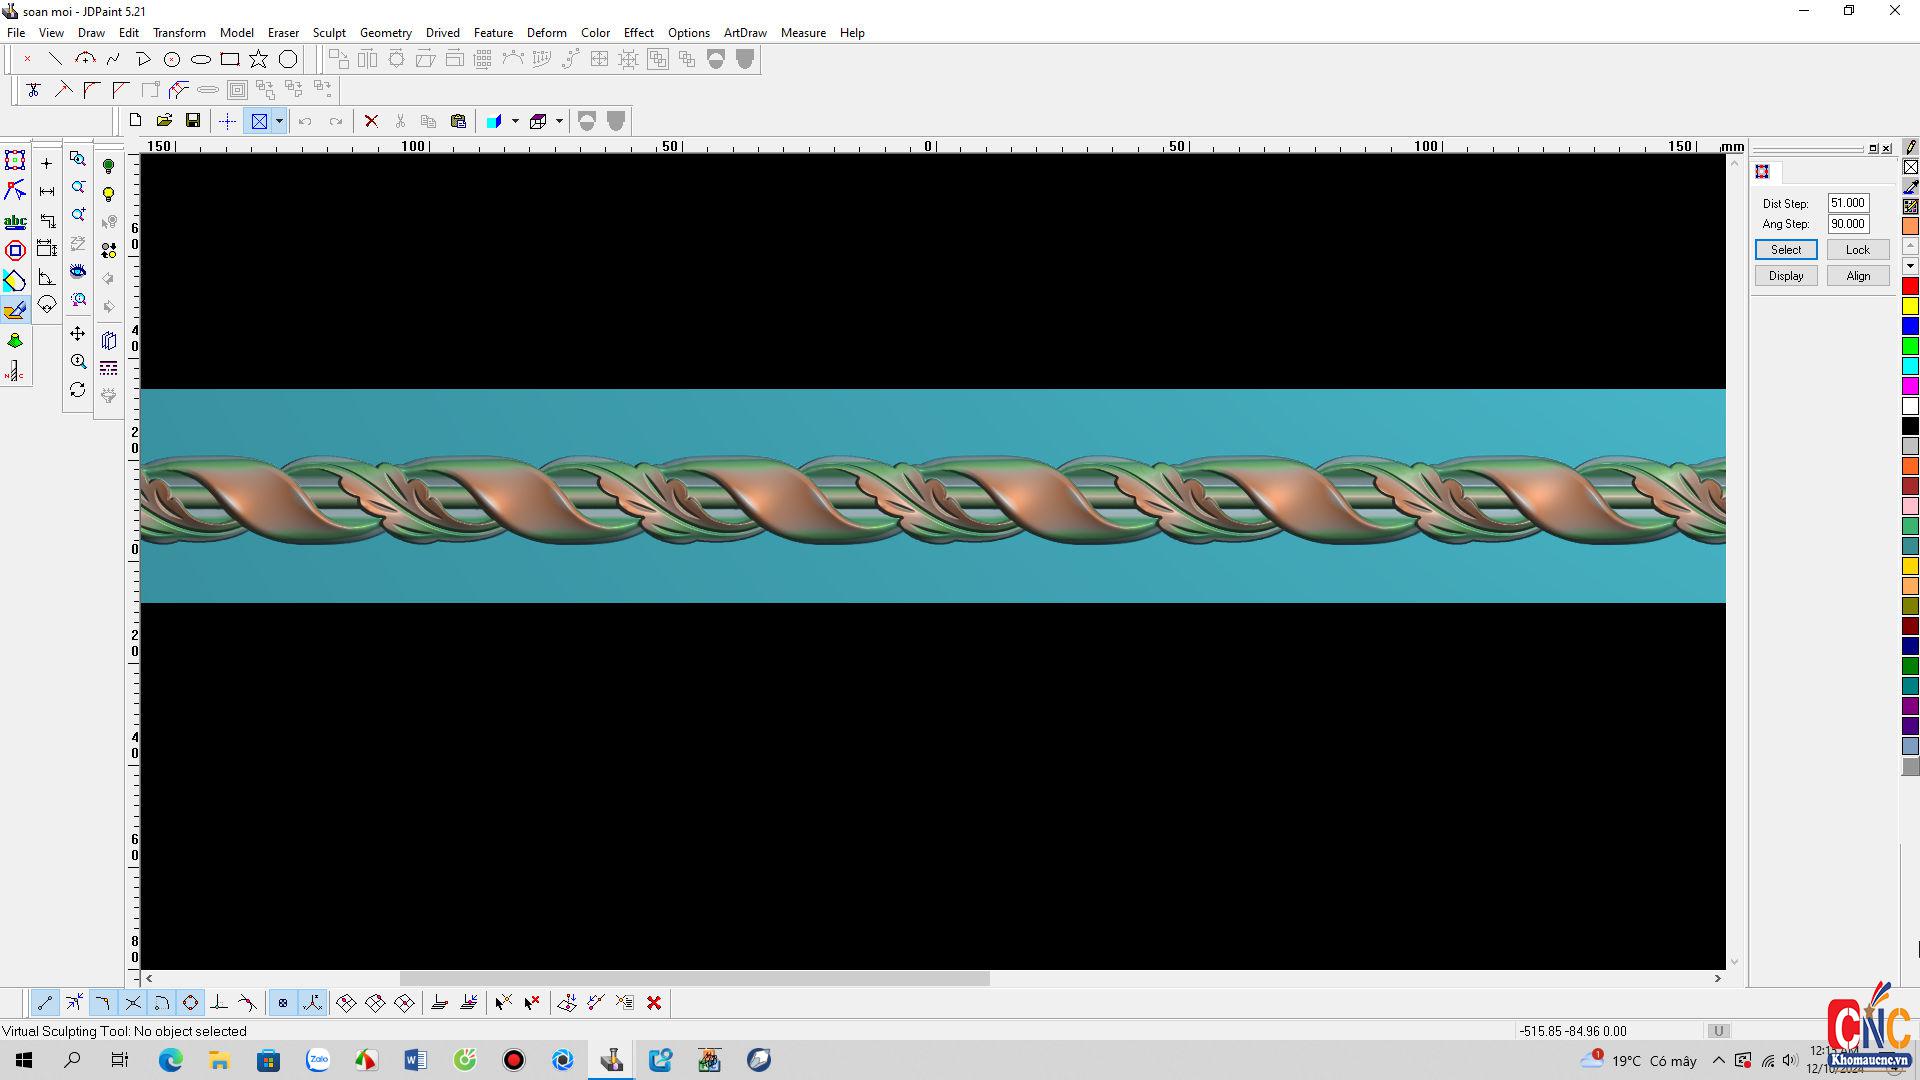Click the eye view icon in side toolbar
Image resolution: width=1920 pixels, height=1080 pixels.
click(78, 272)
